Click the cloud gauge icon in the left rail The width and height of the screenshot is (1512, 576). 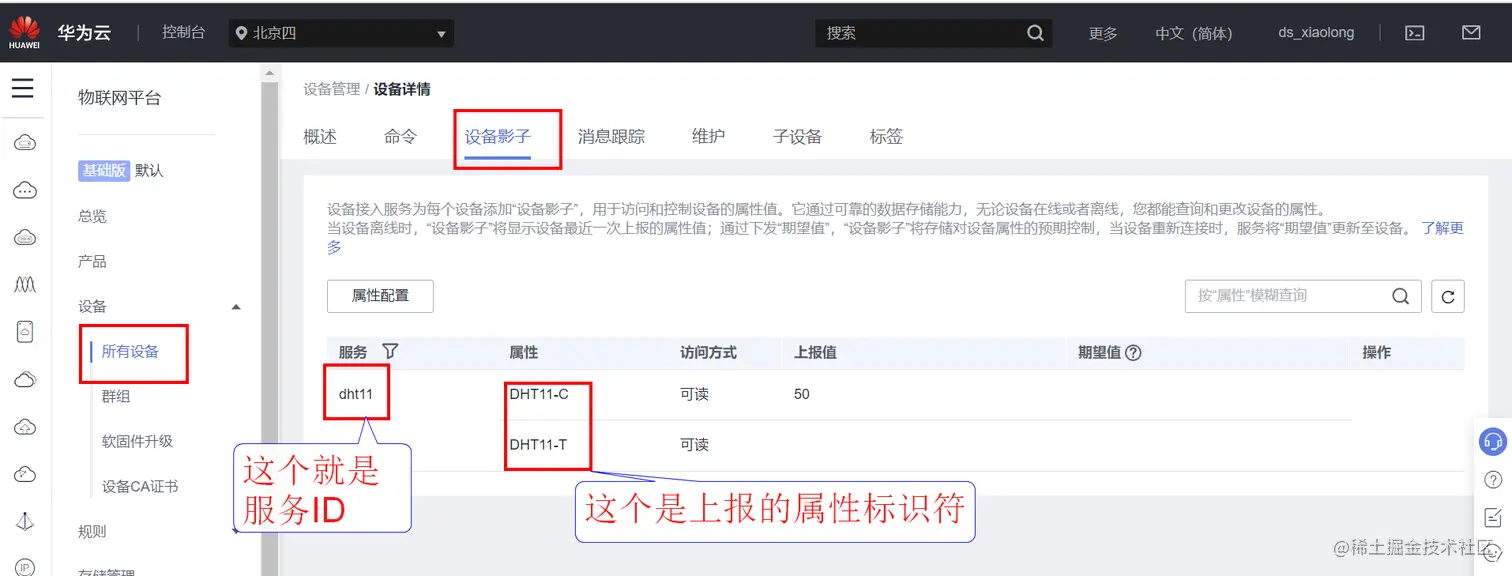click(25, 474)
